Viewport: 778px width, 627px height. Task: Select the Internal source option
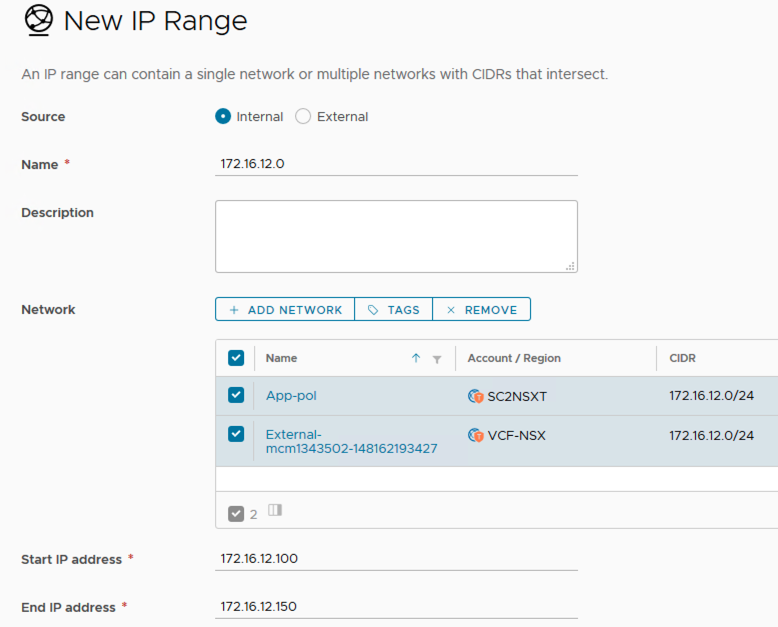point(223,117)
